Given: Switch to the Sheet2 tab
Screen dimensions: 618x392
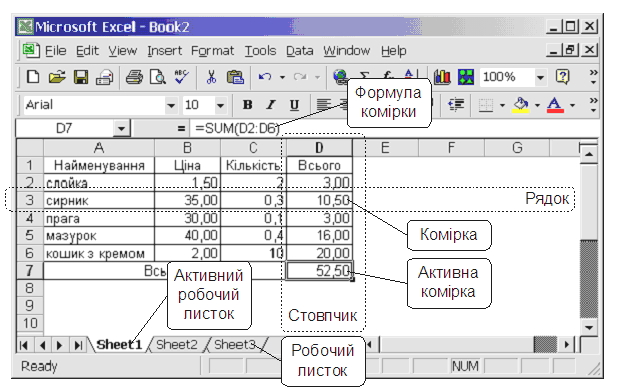Looking at the screenshot, I should pyautogui.click(x=176, y=345).
